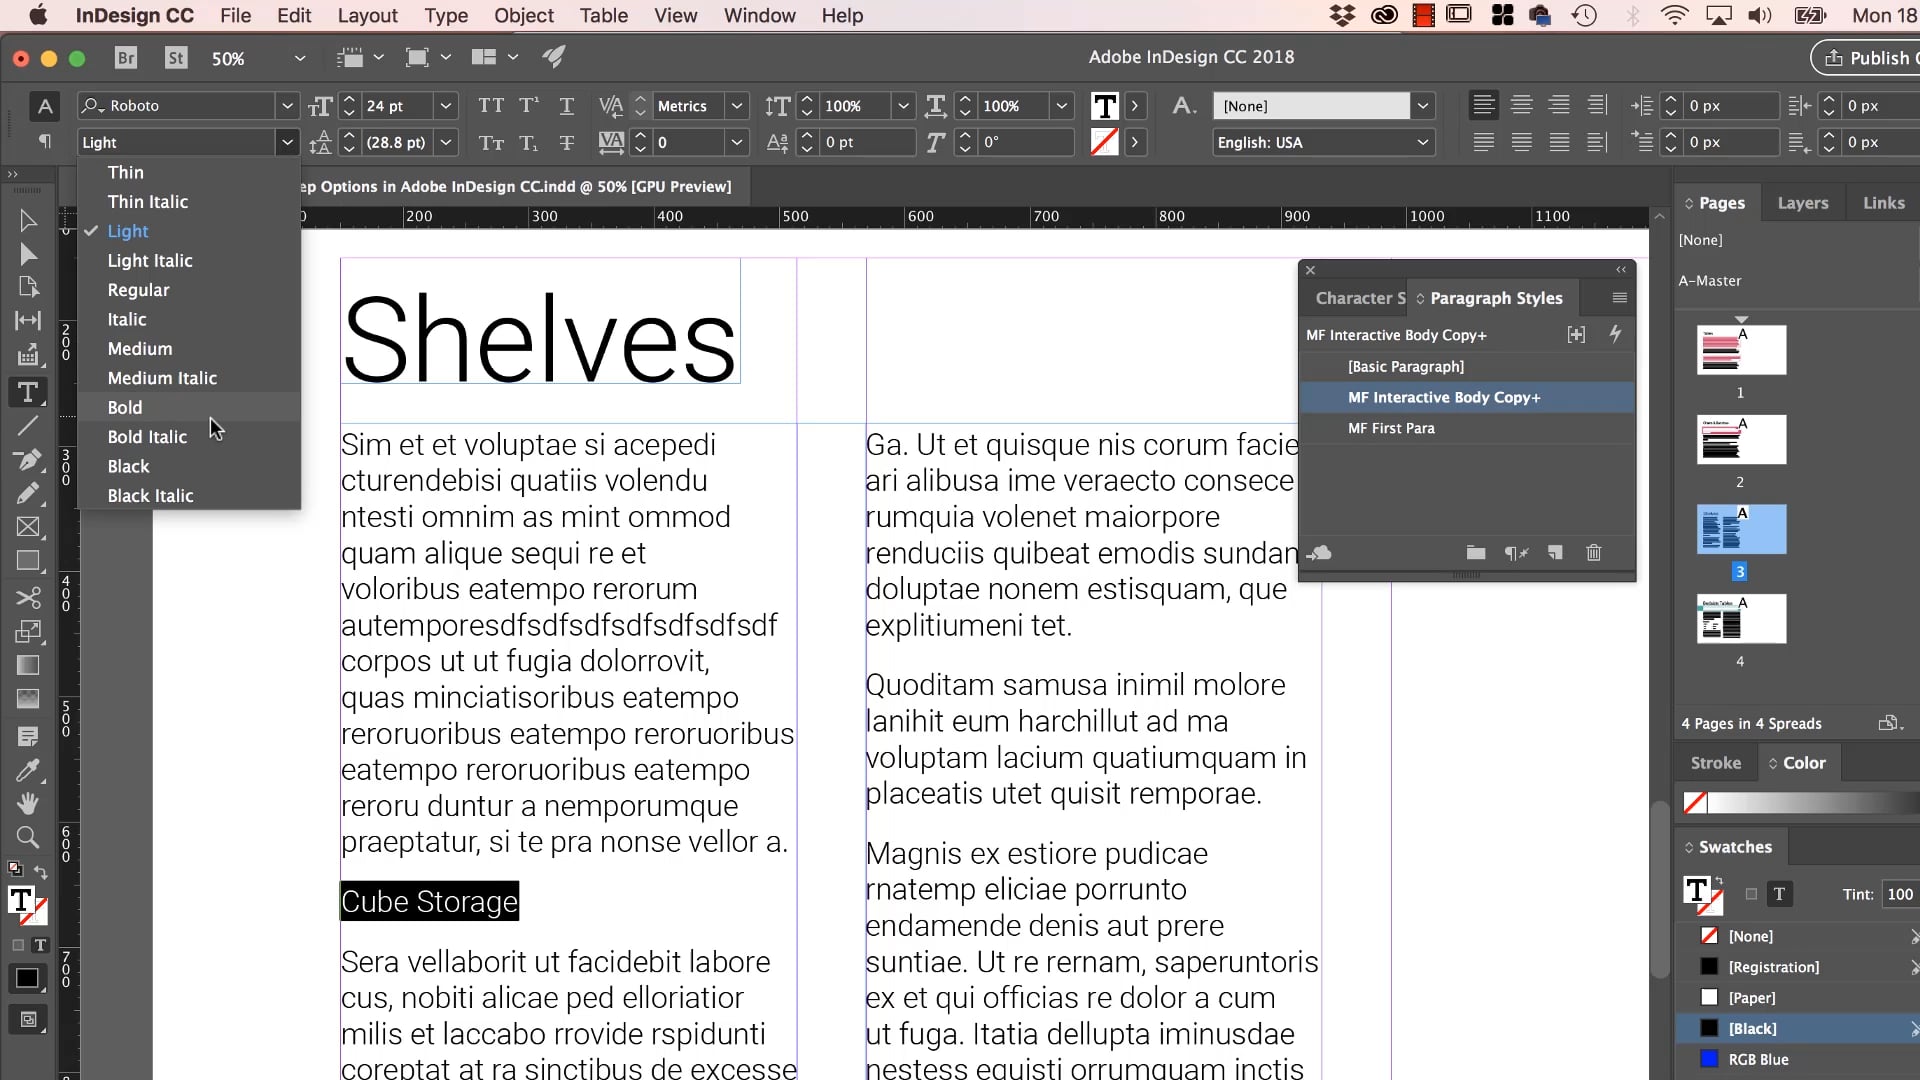This screenshot has height=1080, width=1920.
Task: Select the Scissors tool
Action: click(x=27, y=598)
